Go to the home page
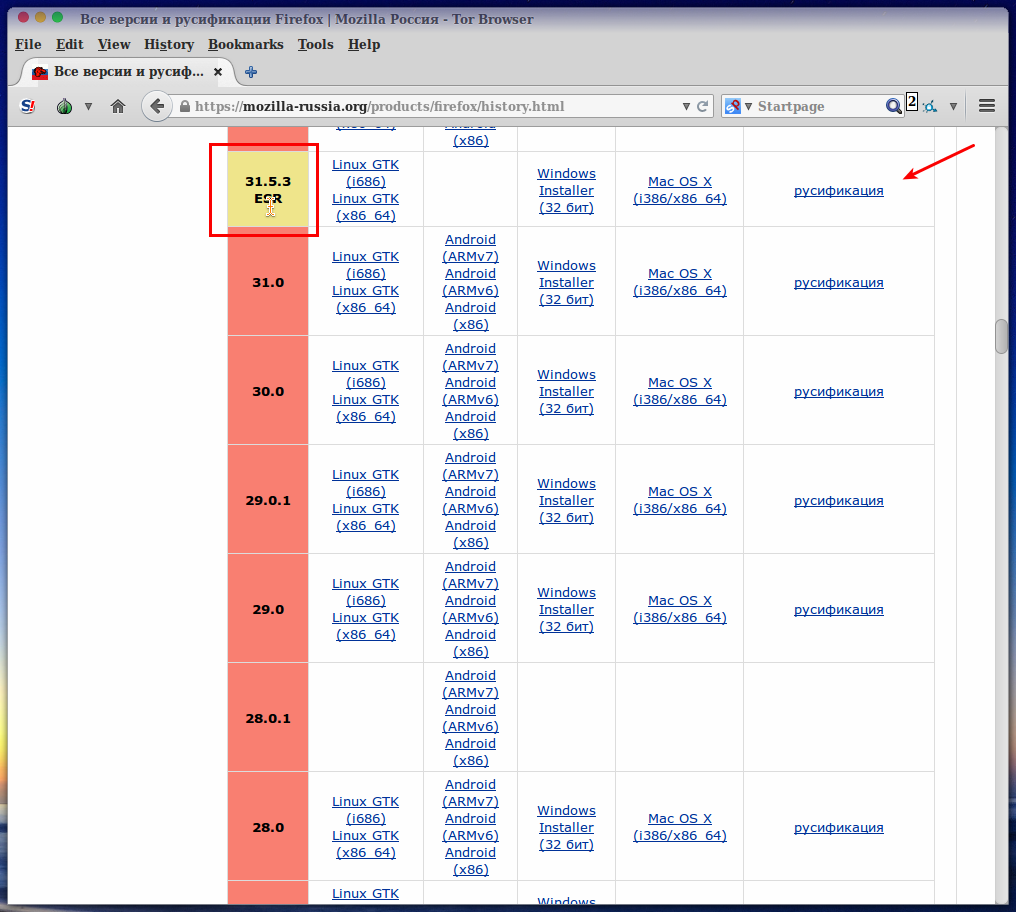The width and height of the screenshot is (1016, 912). 118,106
